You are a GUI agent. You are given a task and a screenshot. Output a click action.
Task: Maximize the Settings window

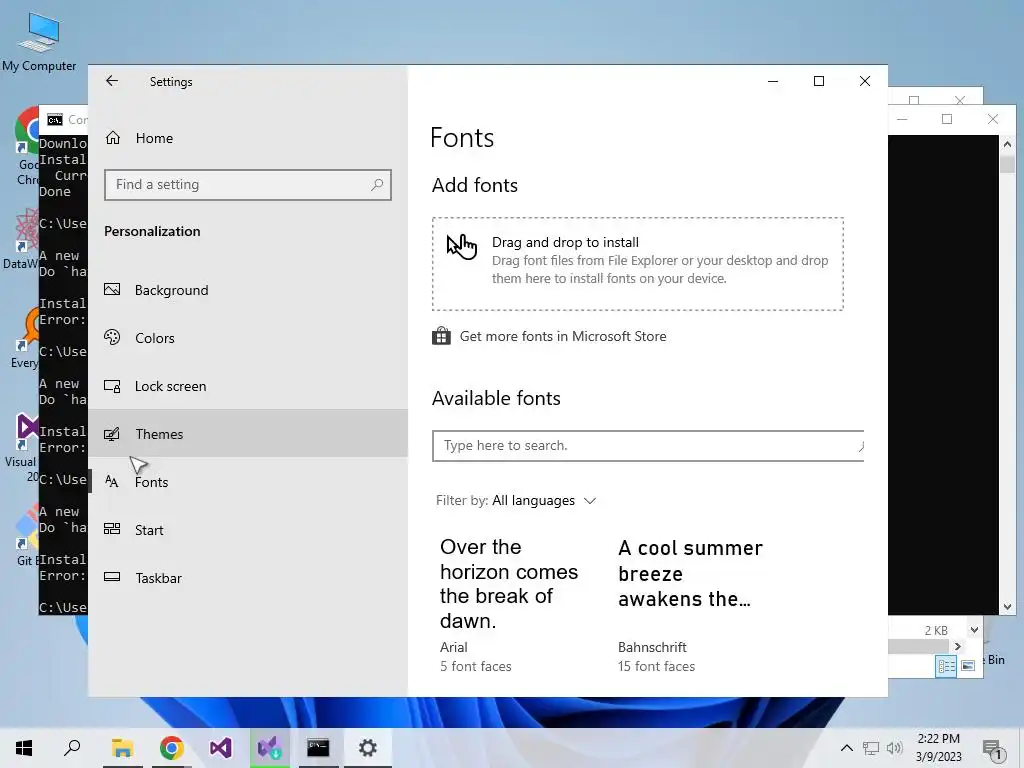pyautogui.click(x=818, y=81)
